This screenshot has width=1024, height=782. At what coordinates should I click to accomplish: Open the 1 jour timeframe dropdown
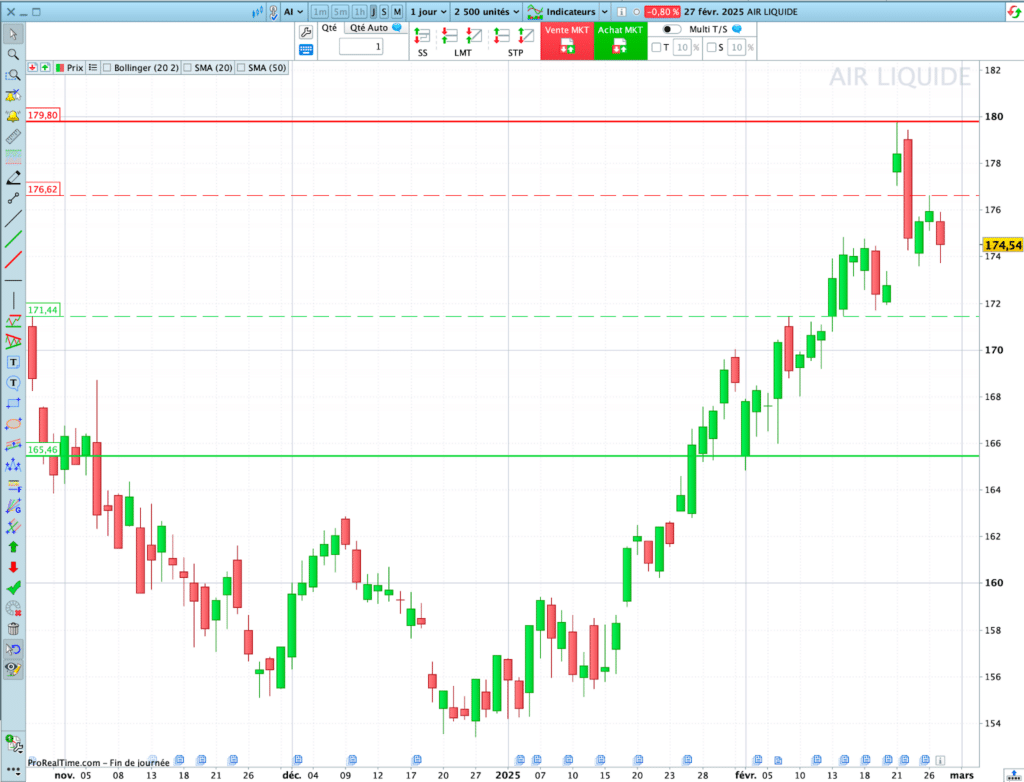coord(428,12)
